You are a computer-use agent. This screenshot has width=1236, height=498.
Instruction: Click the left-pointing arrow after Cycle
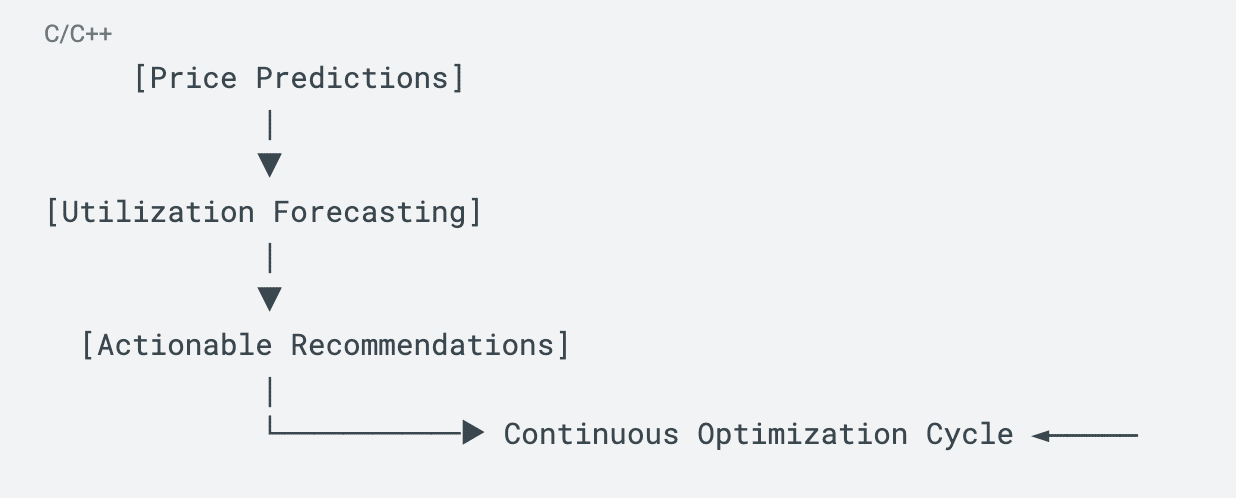pos(1041,435)
